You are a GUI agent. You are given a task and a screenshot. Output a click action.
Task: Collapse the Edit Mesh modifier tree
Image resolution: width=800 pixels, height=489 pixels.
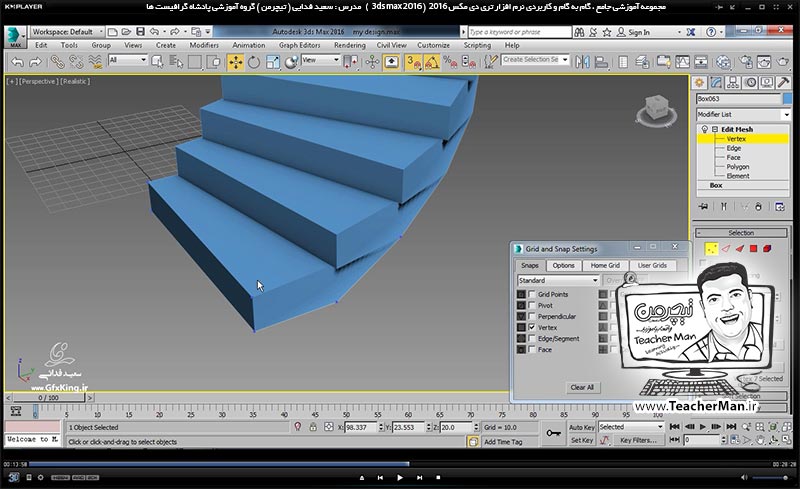715,129
